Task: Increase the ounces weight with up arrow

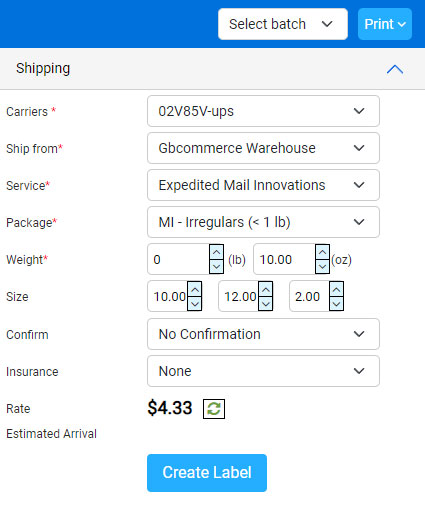Action: [322, 252]
